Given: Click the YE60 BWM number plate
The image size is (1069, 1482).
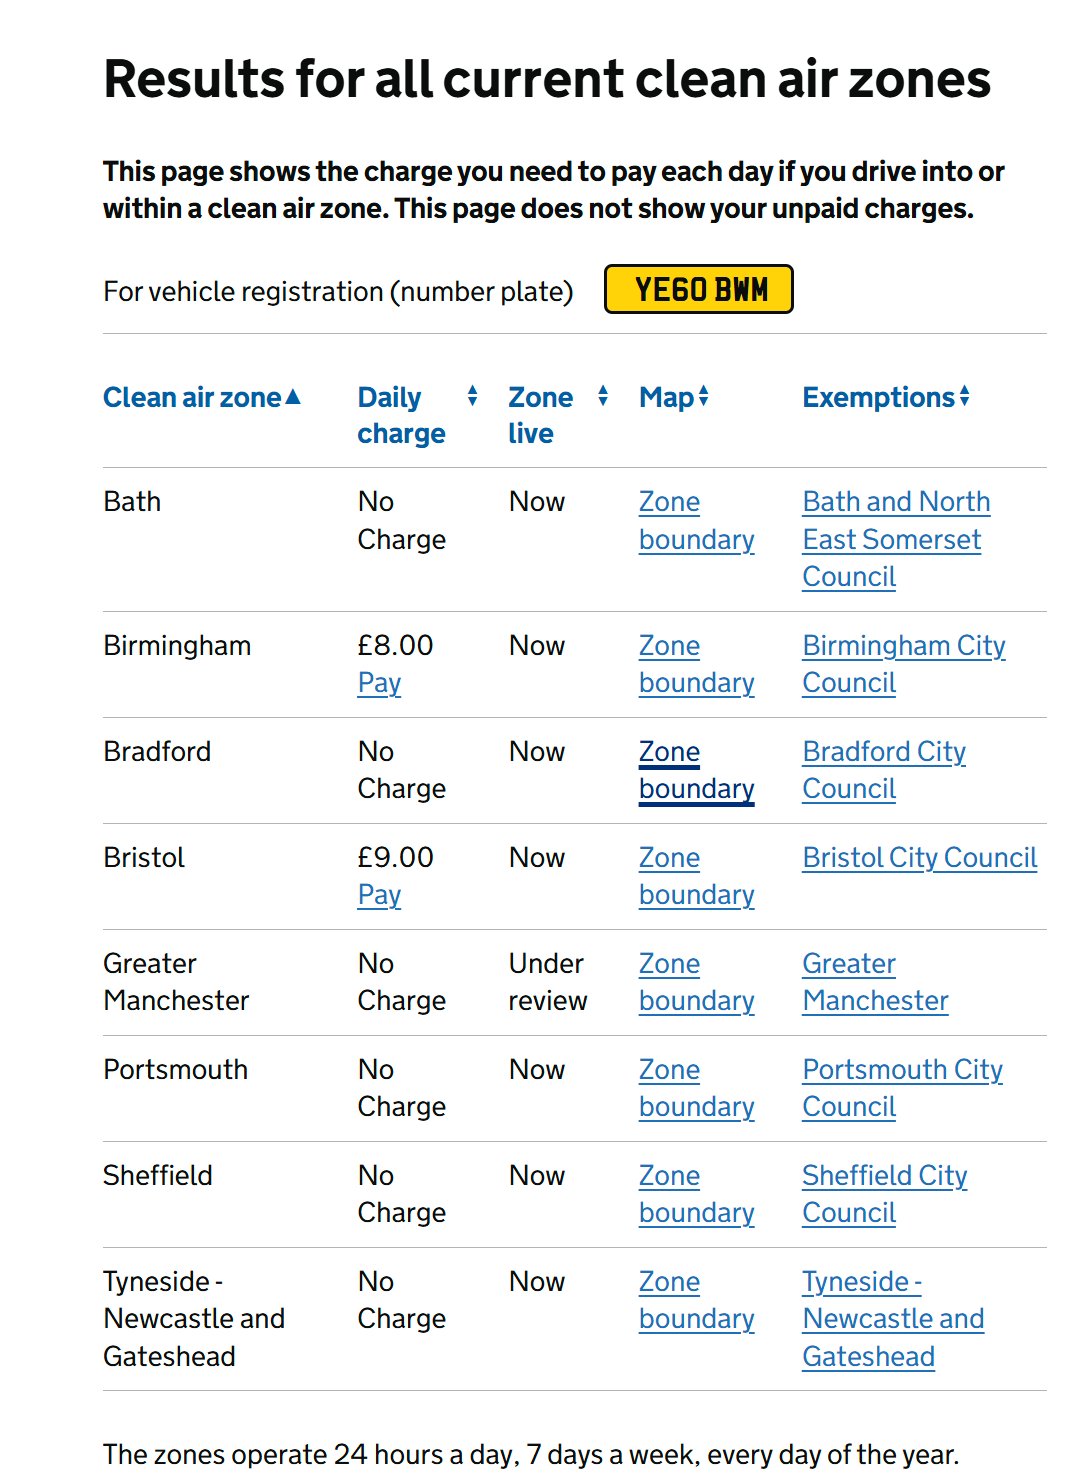Looking at the screenshot, I should click(699, 289).
